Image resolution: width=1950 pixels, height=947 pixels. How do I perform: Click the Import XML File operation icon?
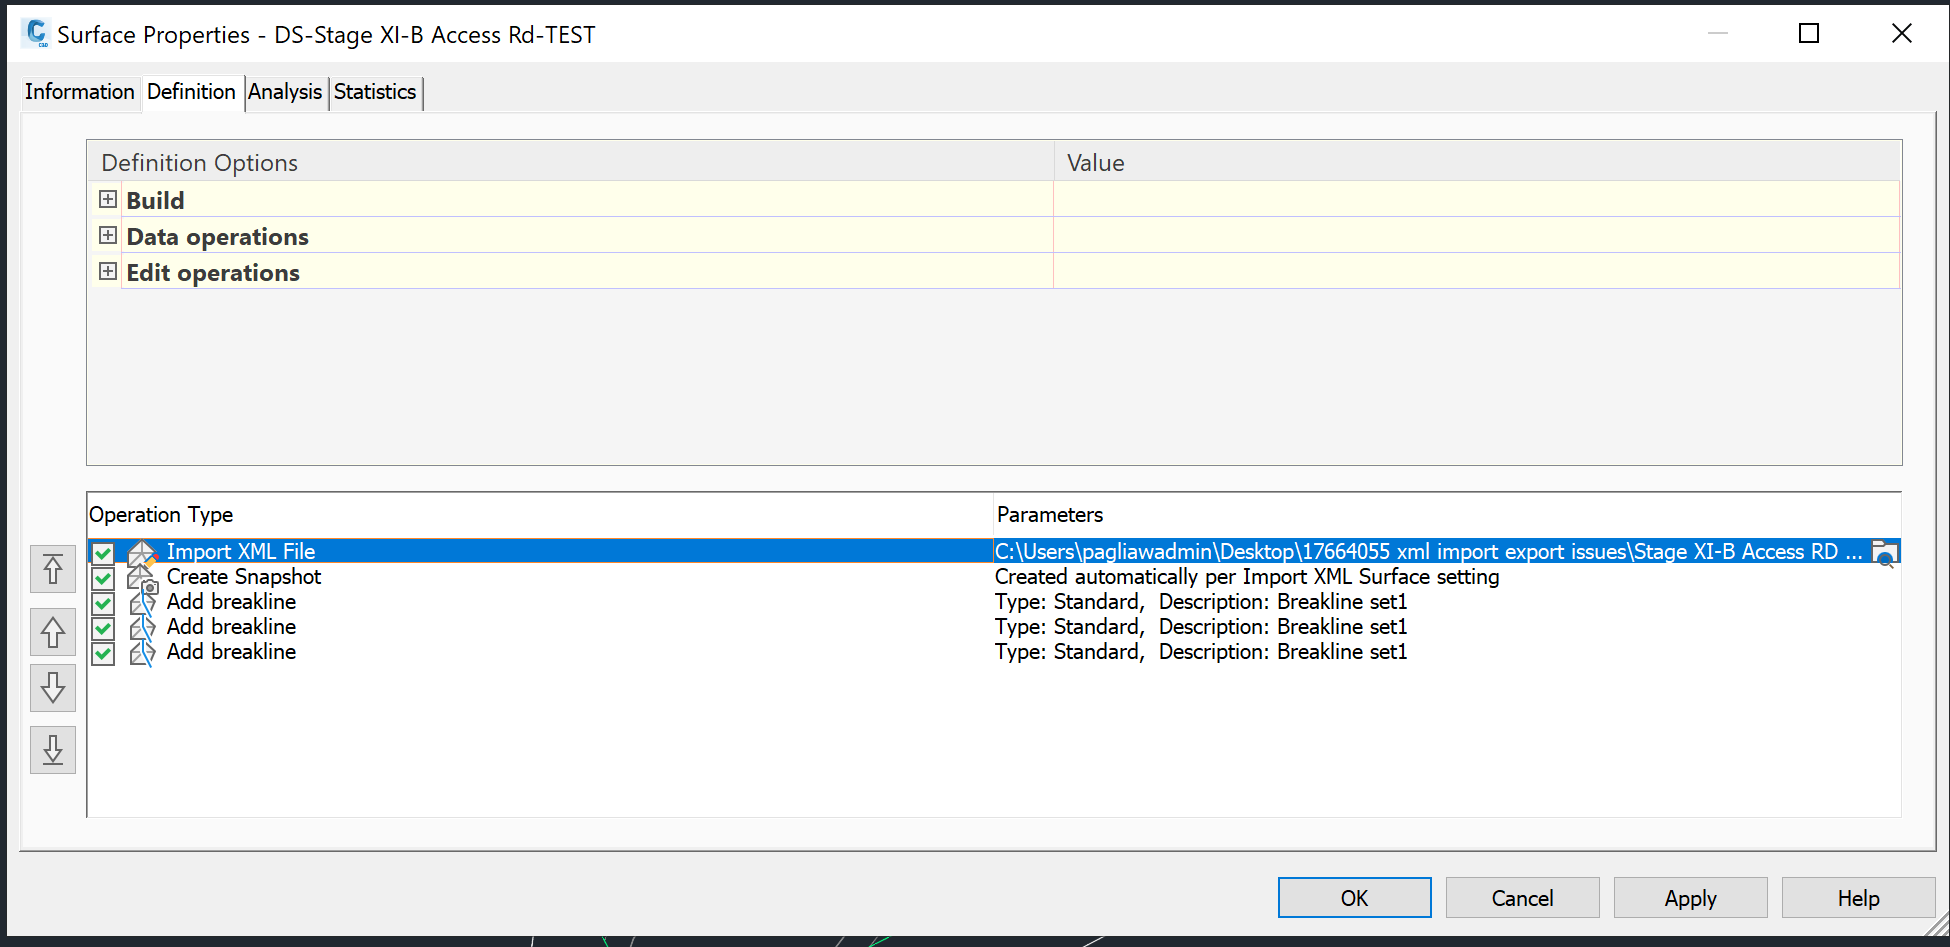(142, 552)
